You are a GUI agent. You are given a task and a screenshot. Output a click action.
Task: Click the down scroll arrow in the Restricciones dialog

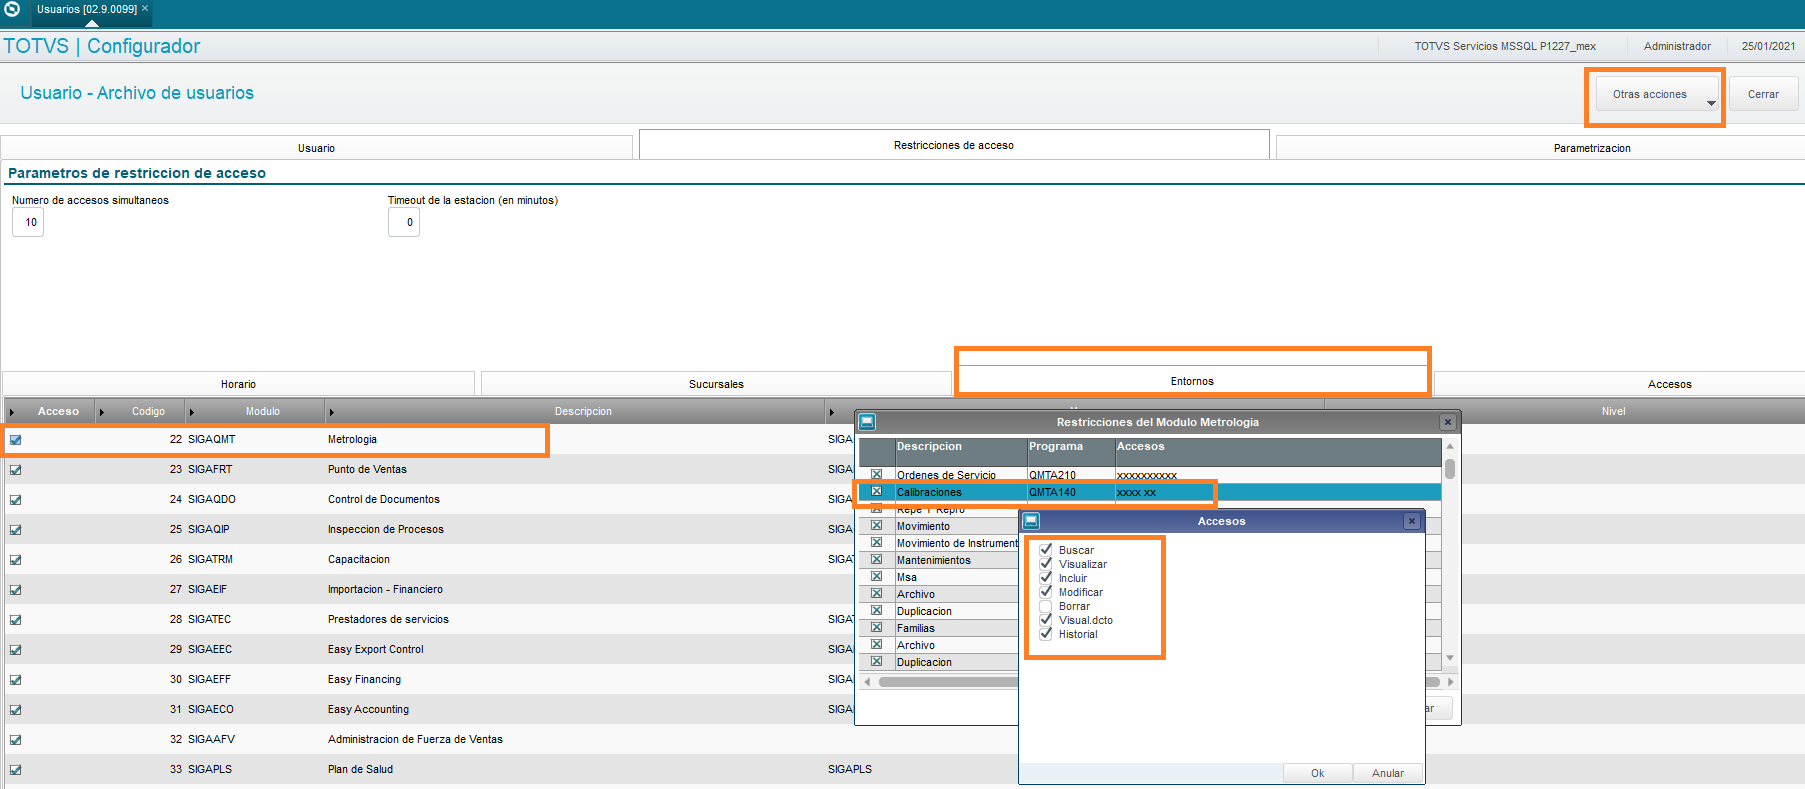(x=1449, y=658)
